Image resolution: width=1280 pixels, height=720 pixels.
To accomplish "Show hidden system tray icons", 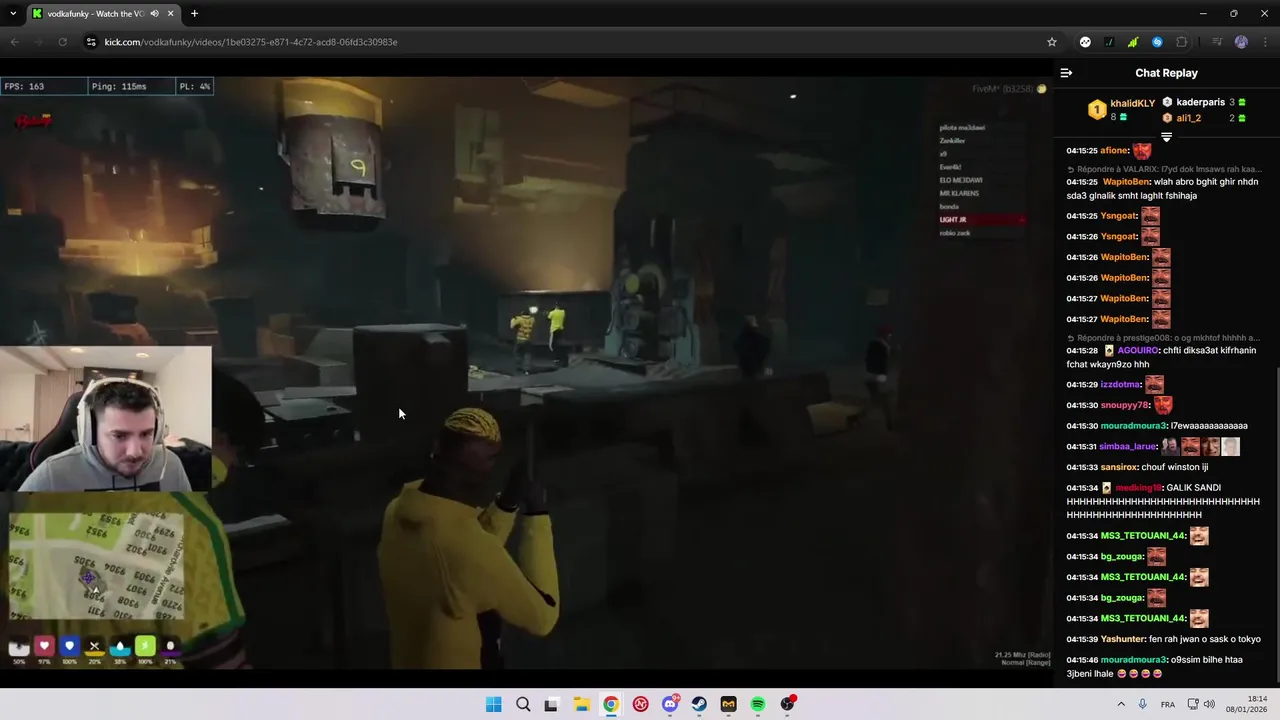I will pos(1121,704).
